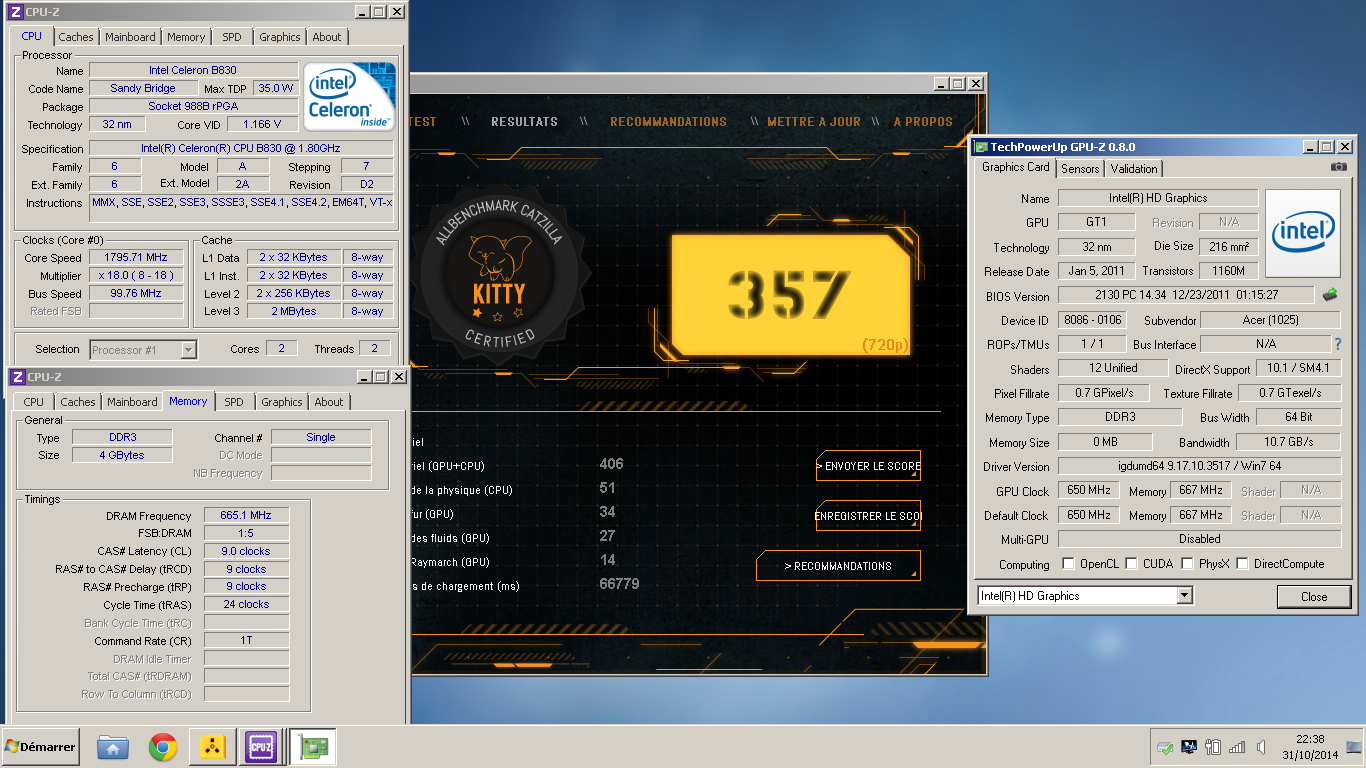Viewport: 1366px width, 768px height.
Task: Click the CPU-Z title bar icon of top window
Action: coord(15,12)
